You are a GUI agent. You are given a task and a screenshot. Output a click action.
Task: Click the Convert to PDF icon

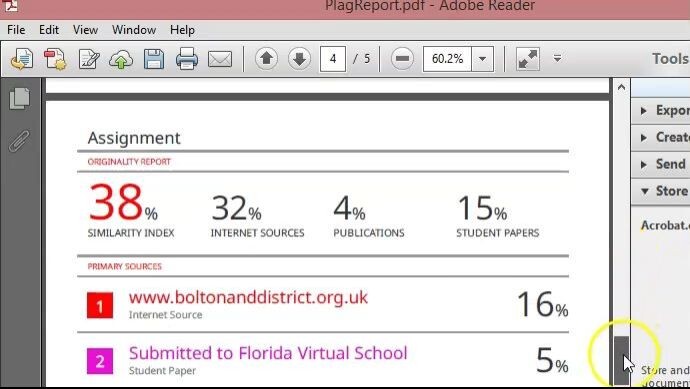(55, 59)
